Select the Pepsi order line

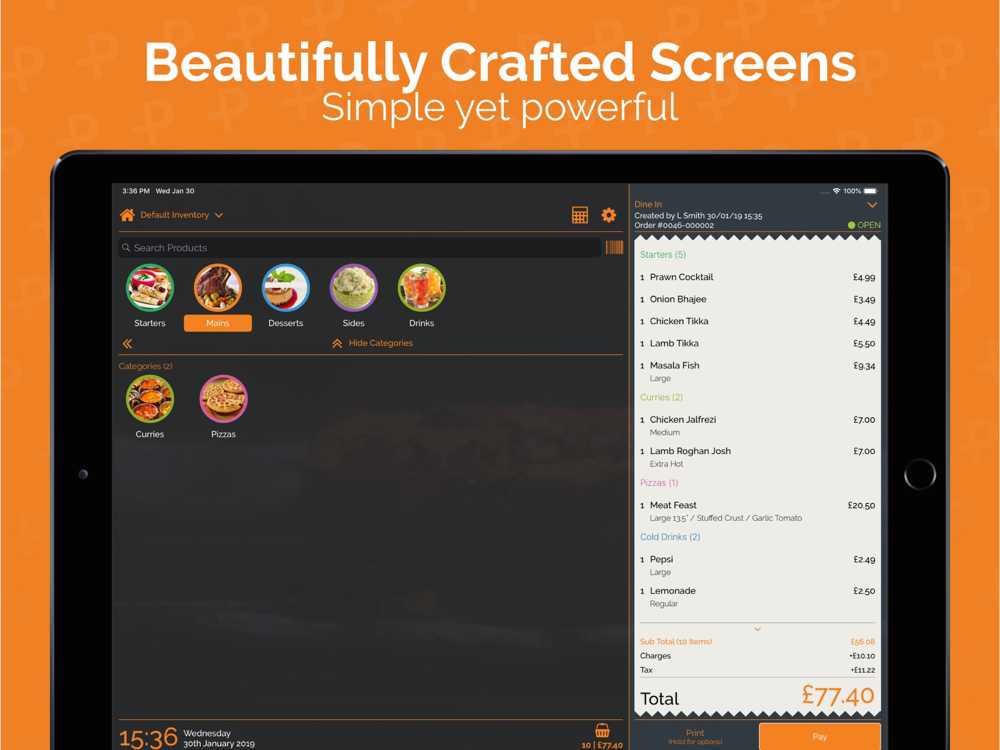coord(758,565)
